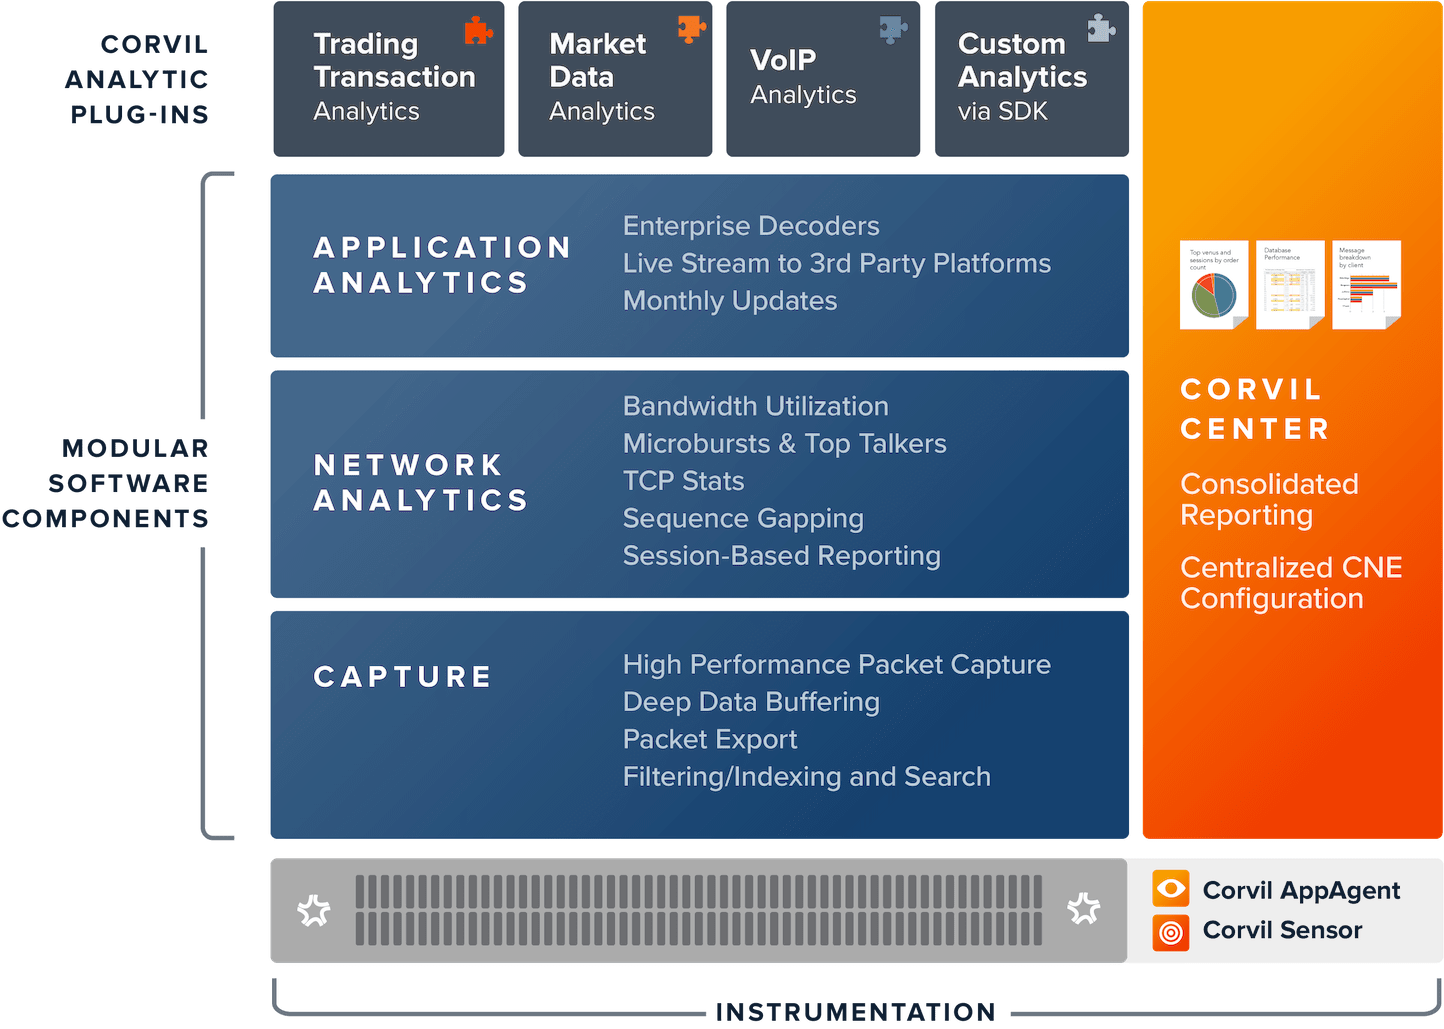This screenshot has width=1444, height=1029.
Task: Click the Capture section heading
Action: (402, 677)
